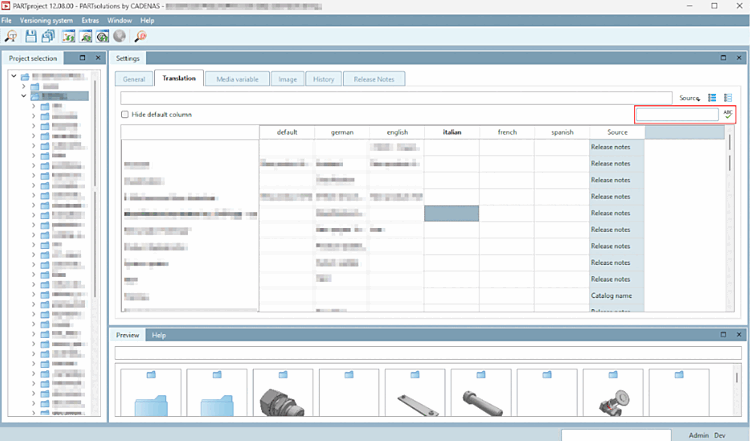Open the Help tab in preview panel
This screenshot has height=441, width=750.
point(158,335)
